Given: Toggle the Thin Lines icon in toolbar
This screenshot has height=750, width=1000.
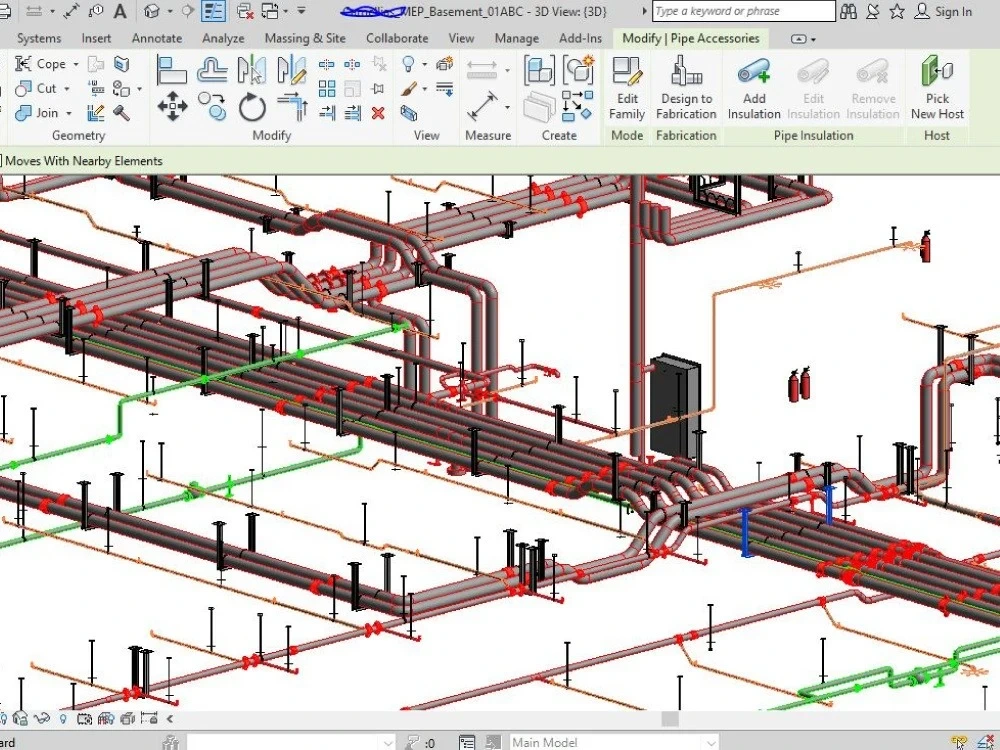Looking at the screenshot, I should (213, 11).
